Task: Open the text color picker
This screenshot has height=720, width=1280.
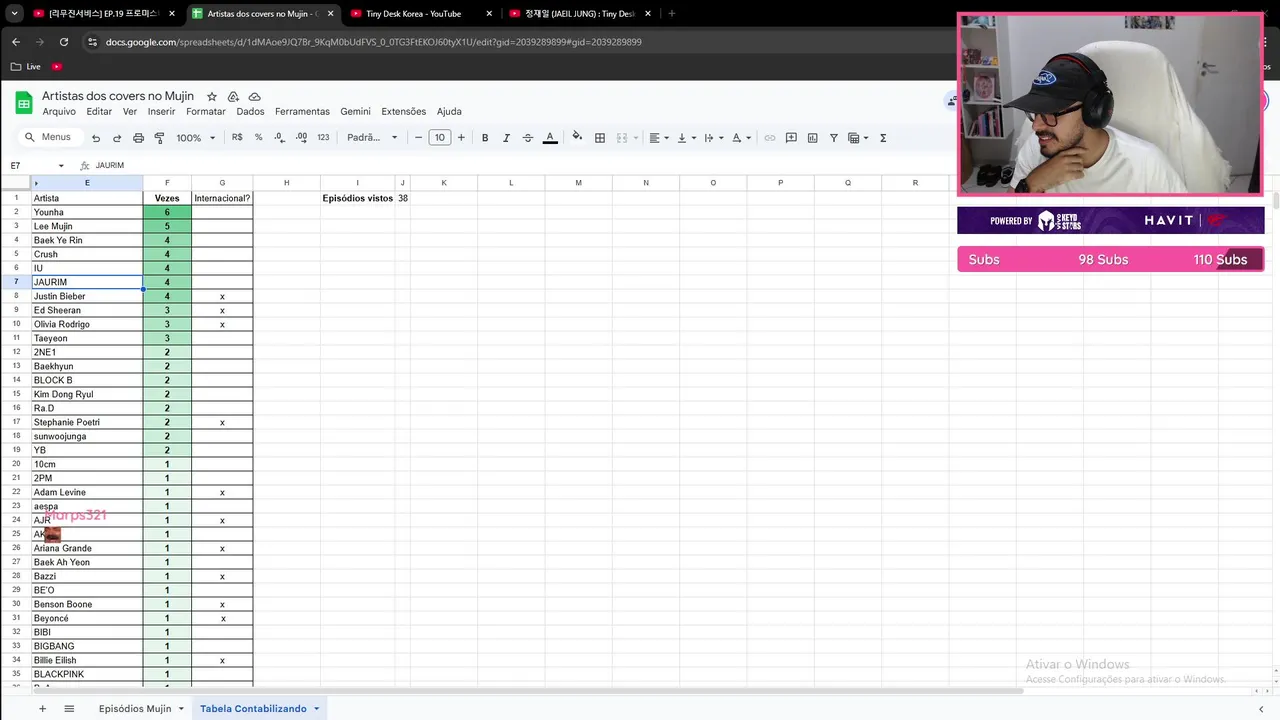Action: 549,138
